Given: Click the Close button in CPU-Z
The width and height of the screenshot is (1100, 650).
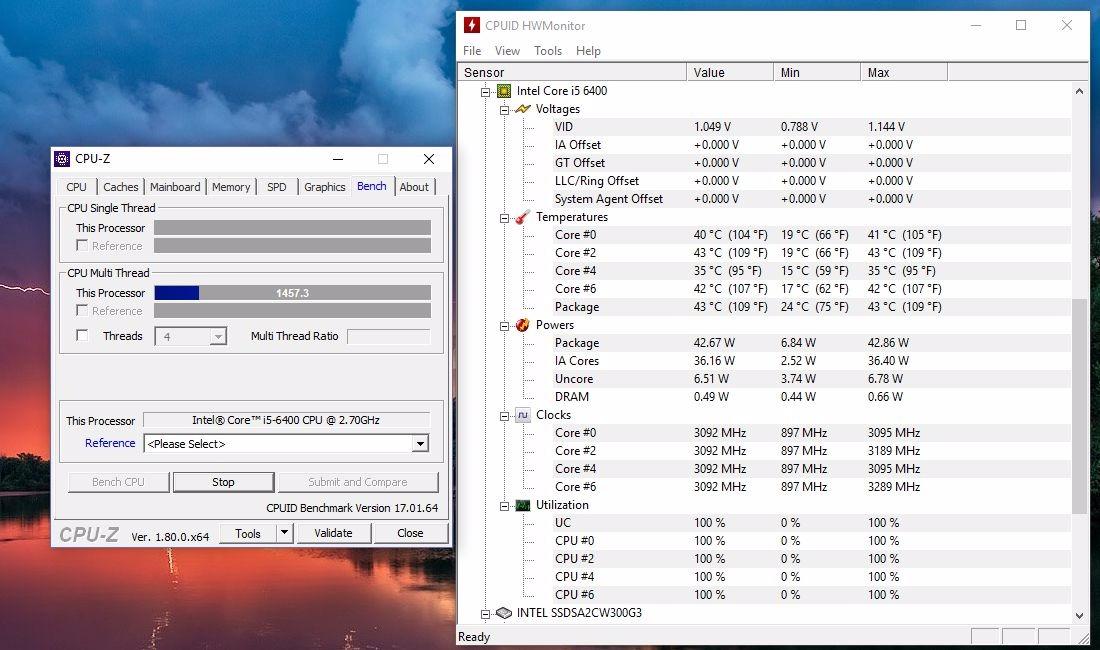Looking at the screenshot, I should coord(410,533).
